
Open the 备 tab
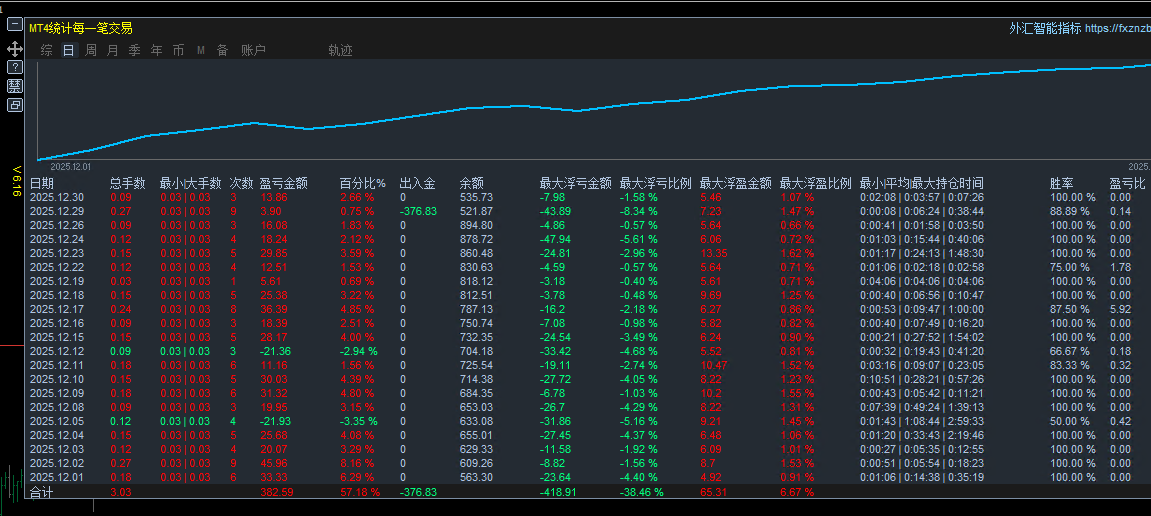pos(222,51)
